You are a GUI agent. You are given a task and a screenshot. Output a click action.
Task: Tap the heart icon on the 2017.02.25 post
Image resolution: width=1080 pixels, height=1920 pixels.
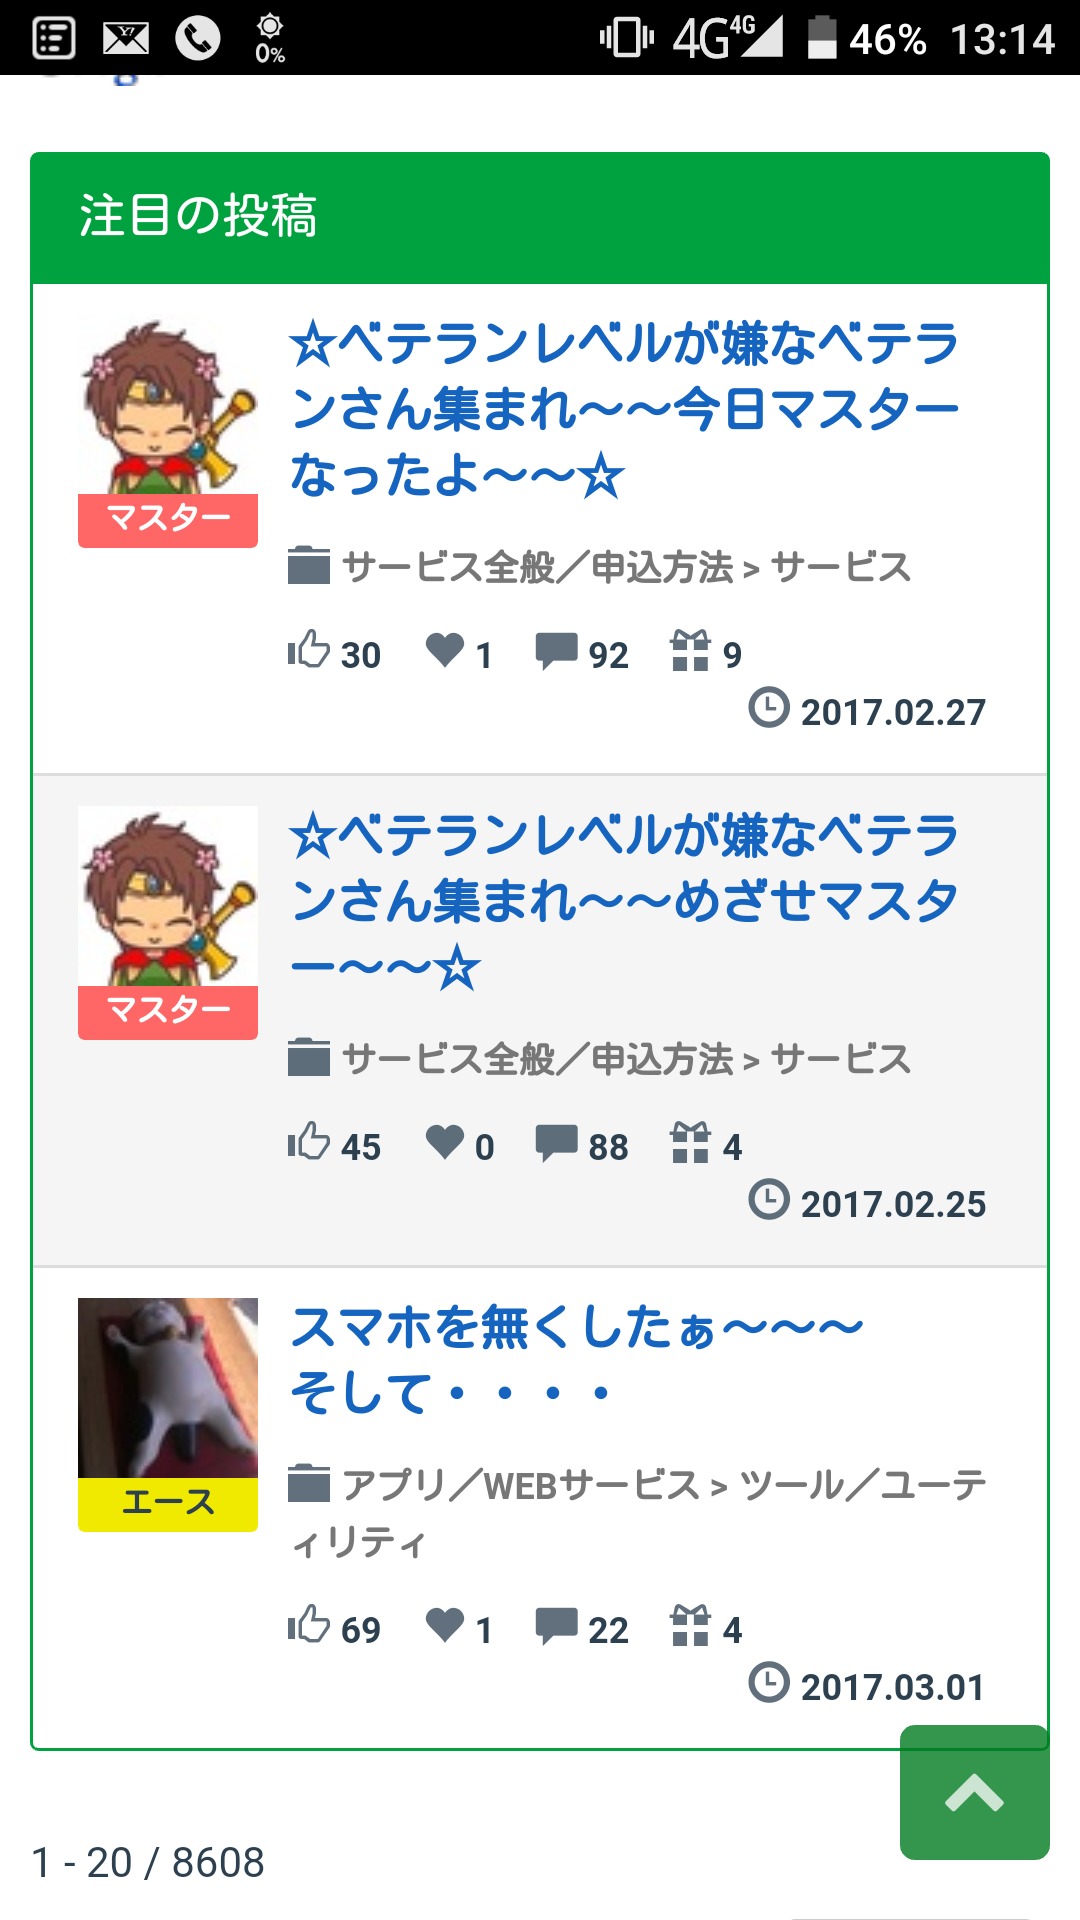coord(445,1142)
